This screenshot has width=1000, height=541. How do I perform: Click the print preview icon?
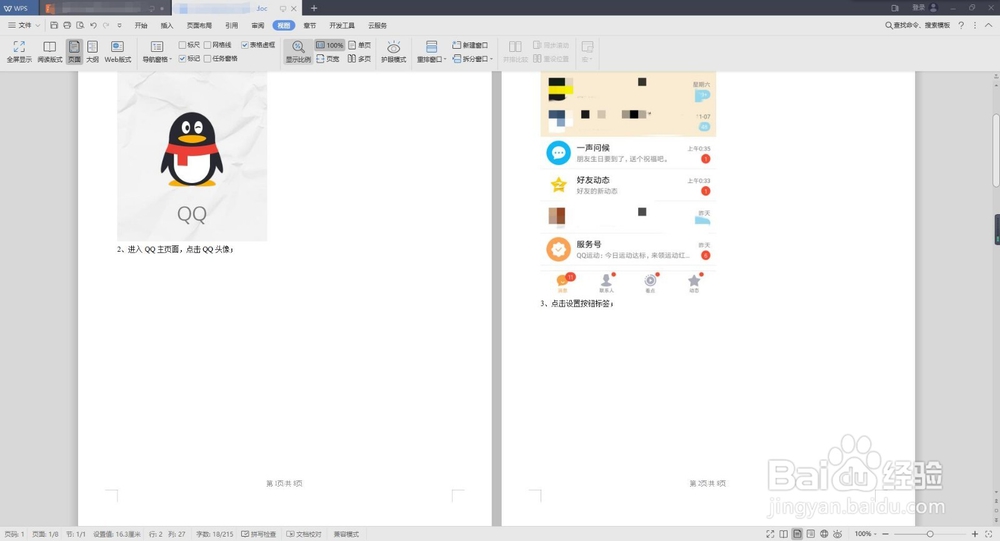(x=80, y=25)
